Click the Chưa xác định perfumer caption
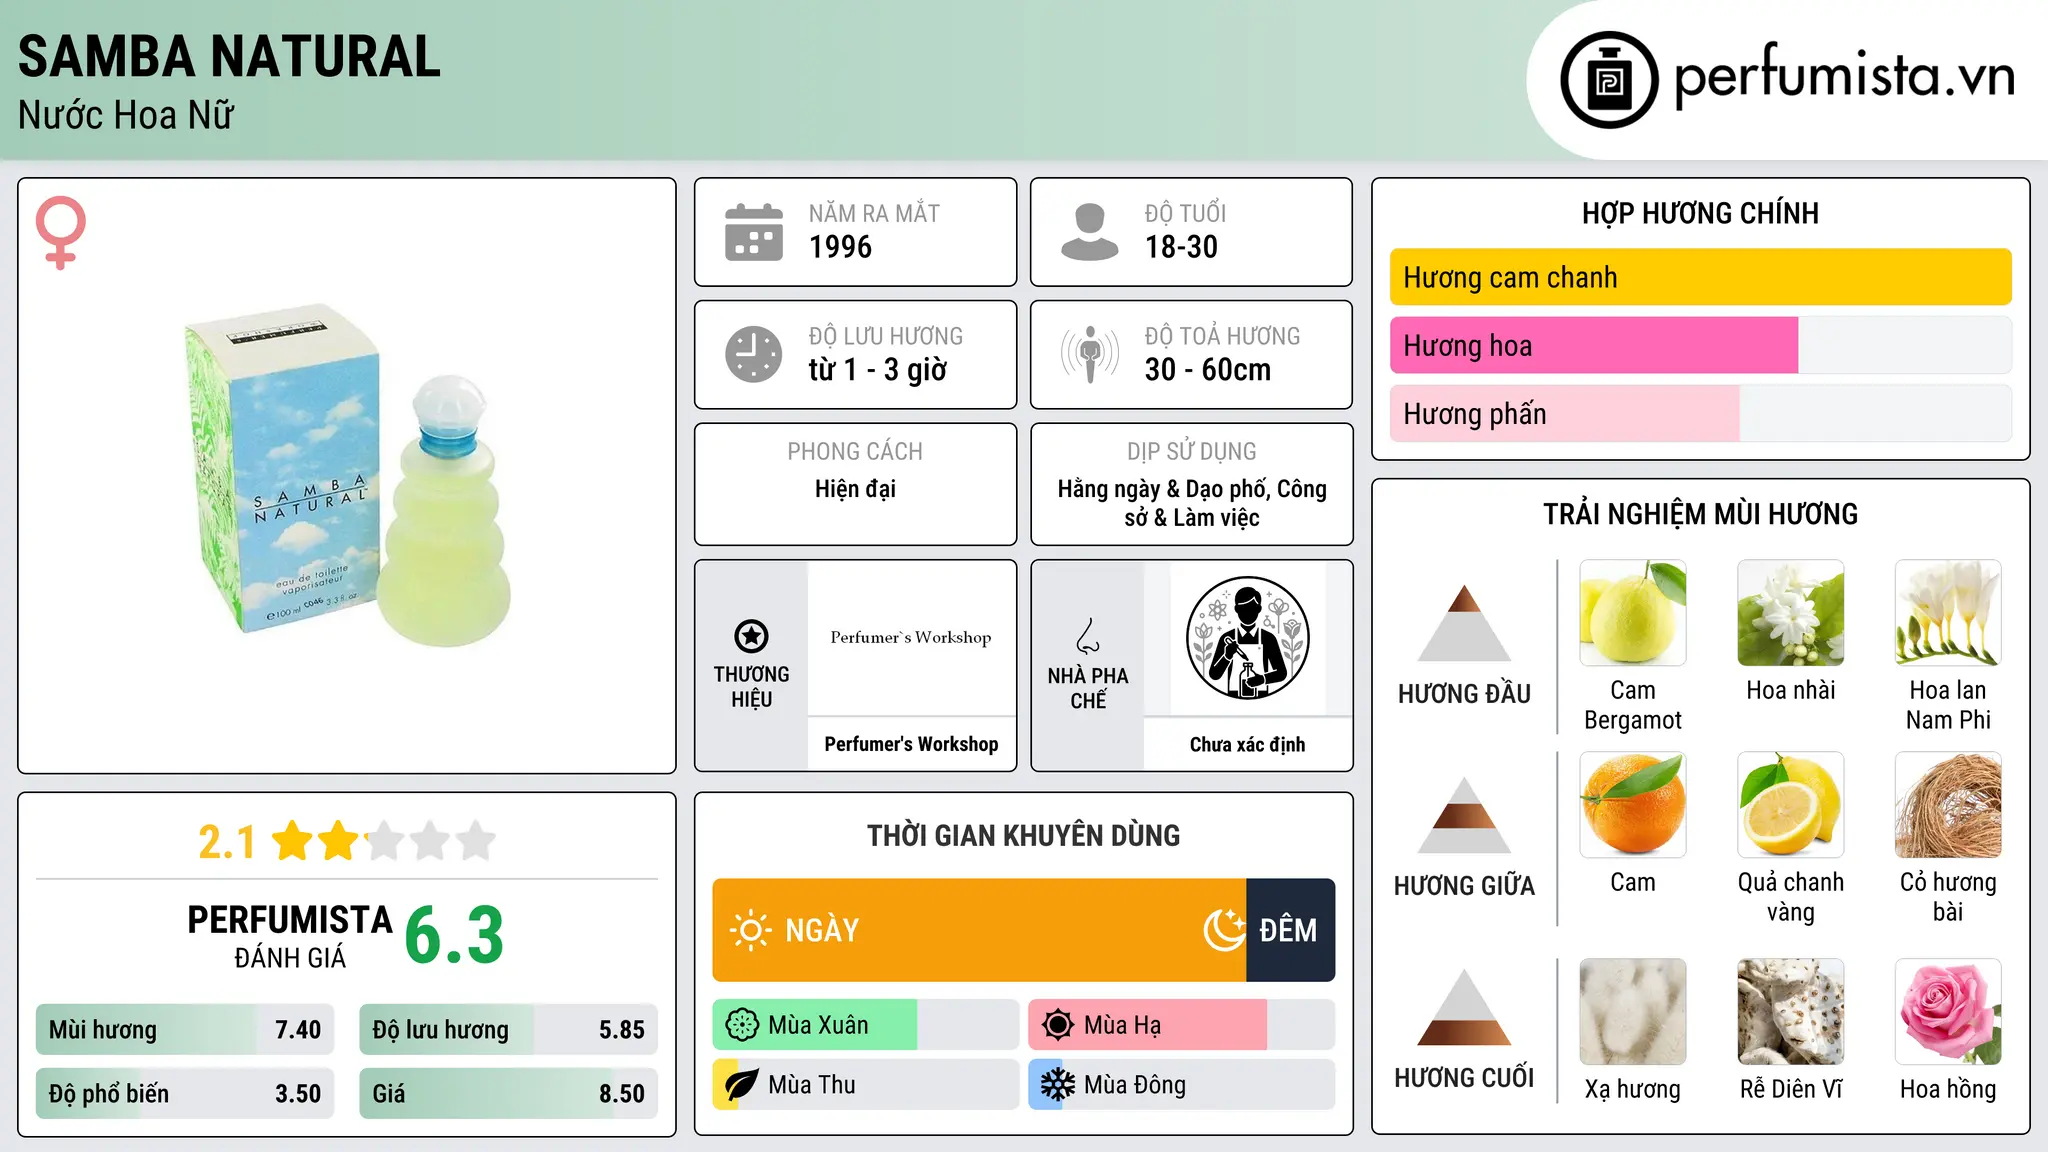Screen dimensions: 2048x1152 [x=1247, y=745]
